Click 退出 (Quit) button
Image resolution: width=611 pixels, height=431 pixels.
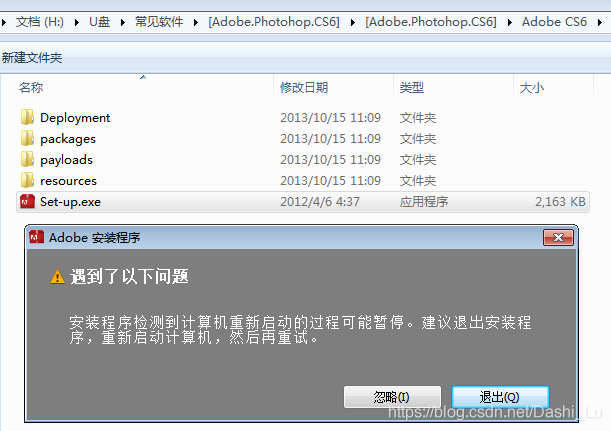(x=500, y=397)
